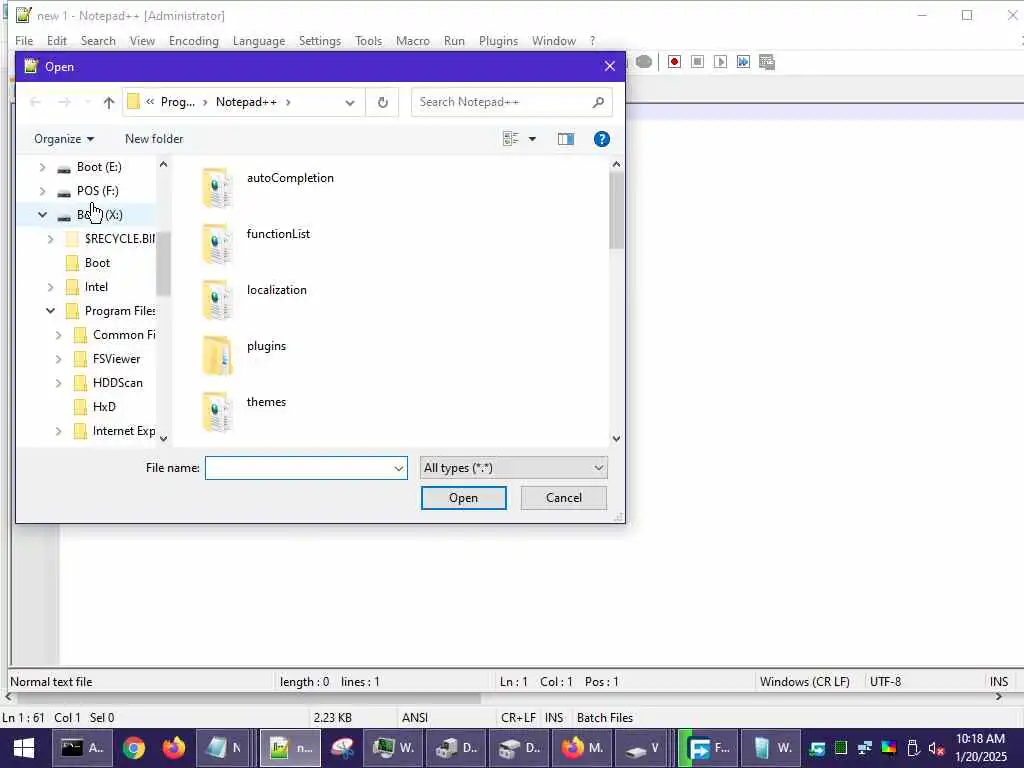Select Common Fi... folder in tree

pos(124,335)
